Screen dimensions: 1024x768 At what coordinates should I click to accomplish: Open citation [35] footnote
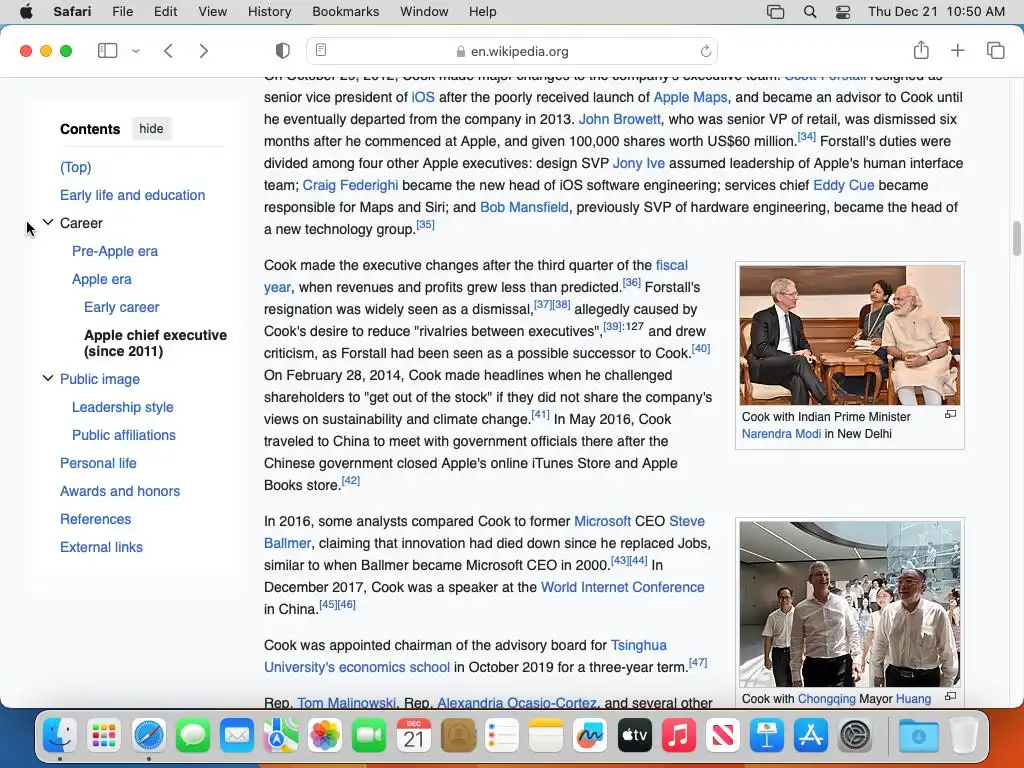(x=425, y=225)
